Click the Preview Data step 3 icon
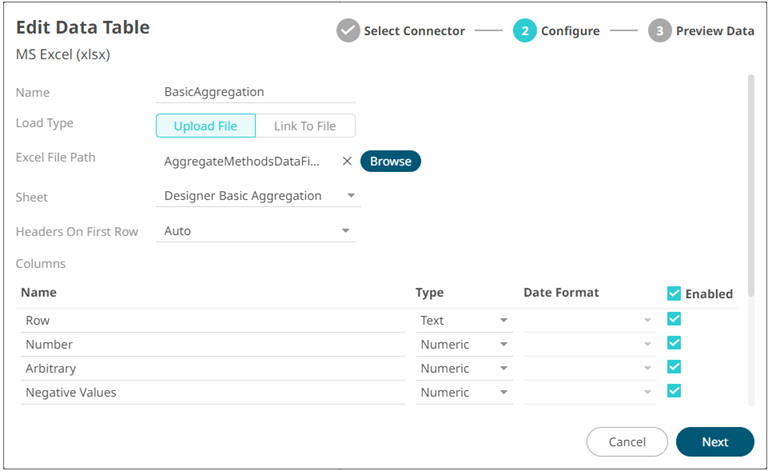This screenshot has height=471, width=768. click(x=659, y=31)
